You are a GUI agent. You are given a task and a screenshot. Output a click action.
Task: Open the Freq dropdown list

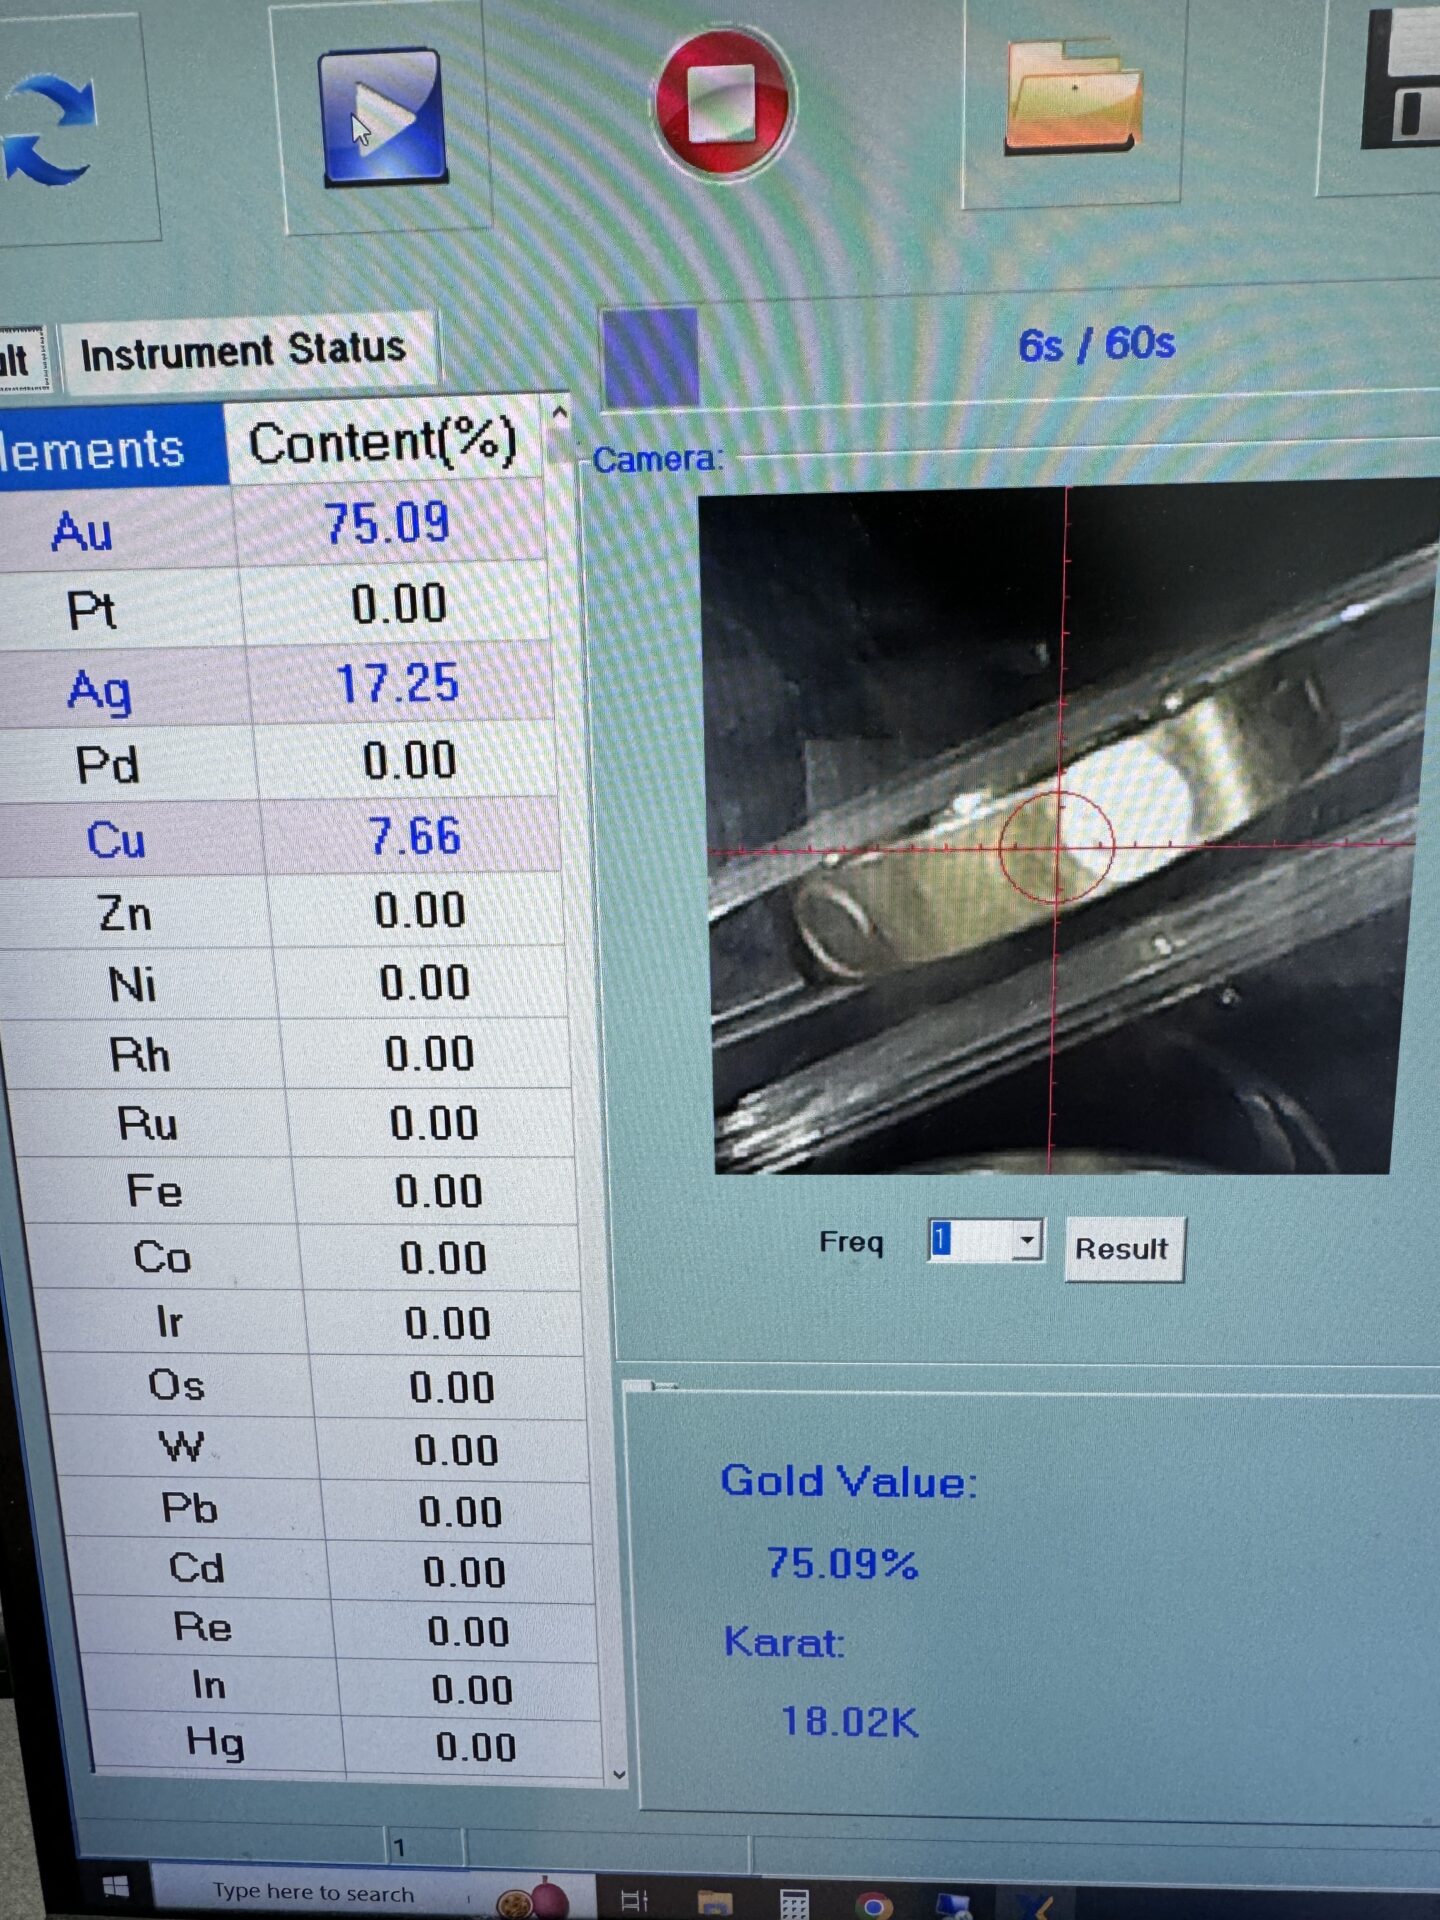click(x=1026, y=1241)
